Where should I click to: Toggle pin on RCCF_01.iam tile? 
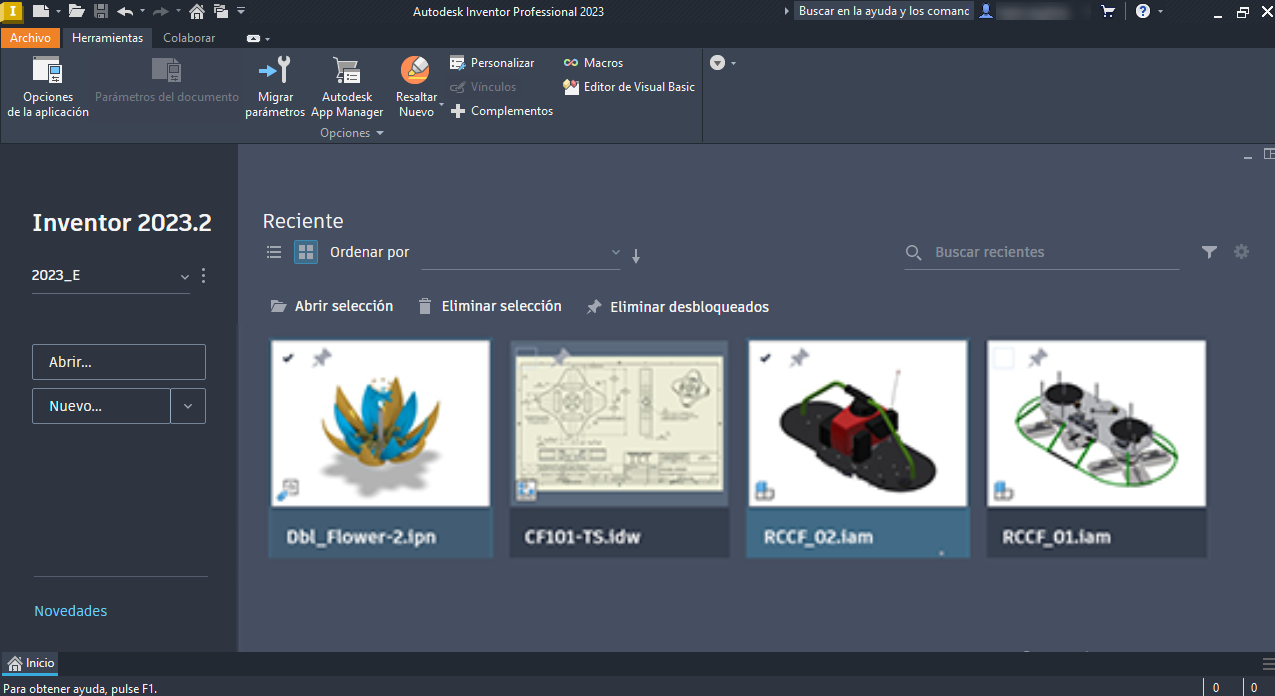click(x=1038, y=357)
